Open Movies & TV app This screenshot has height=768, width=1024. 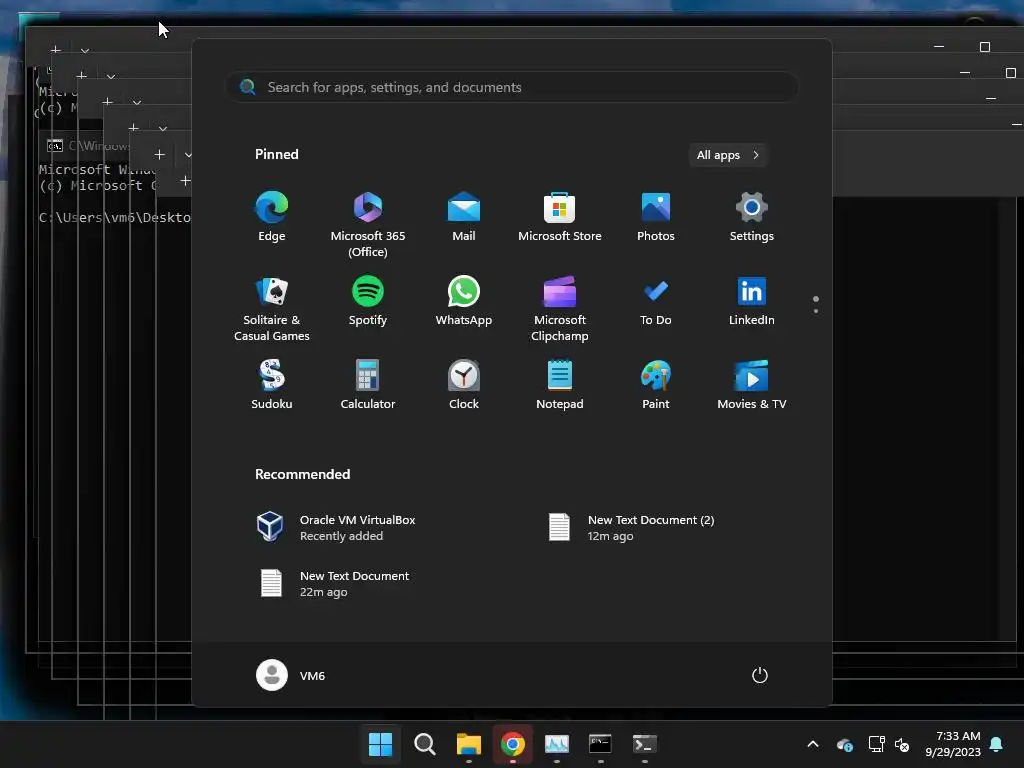[x=752, y=385]
